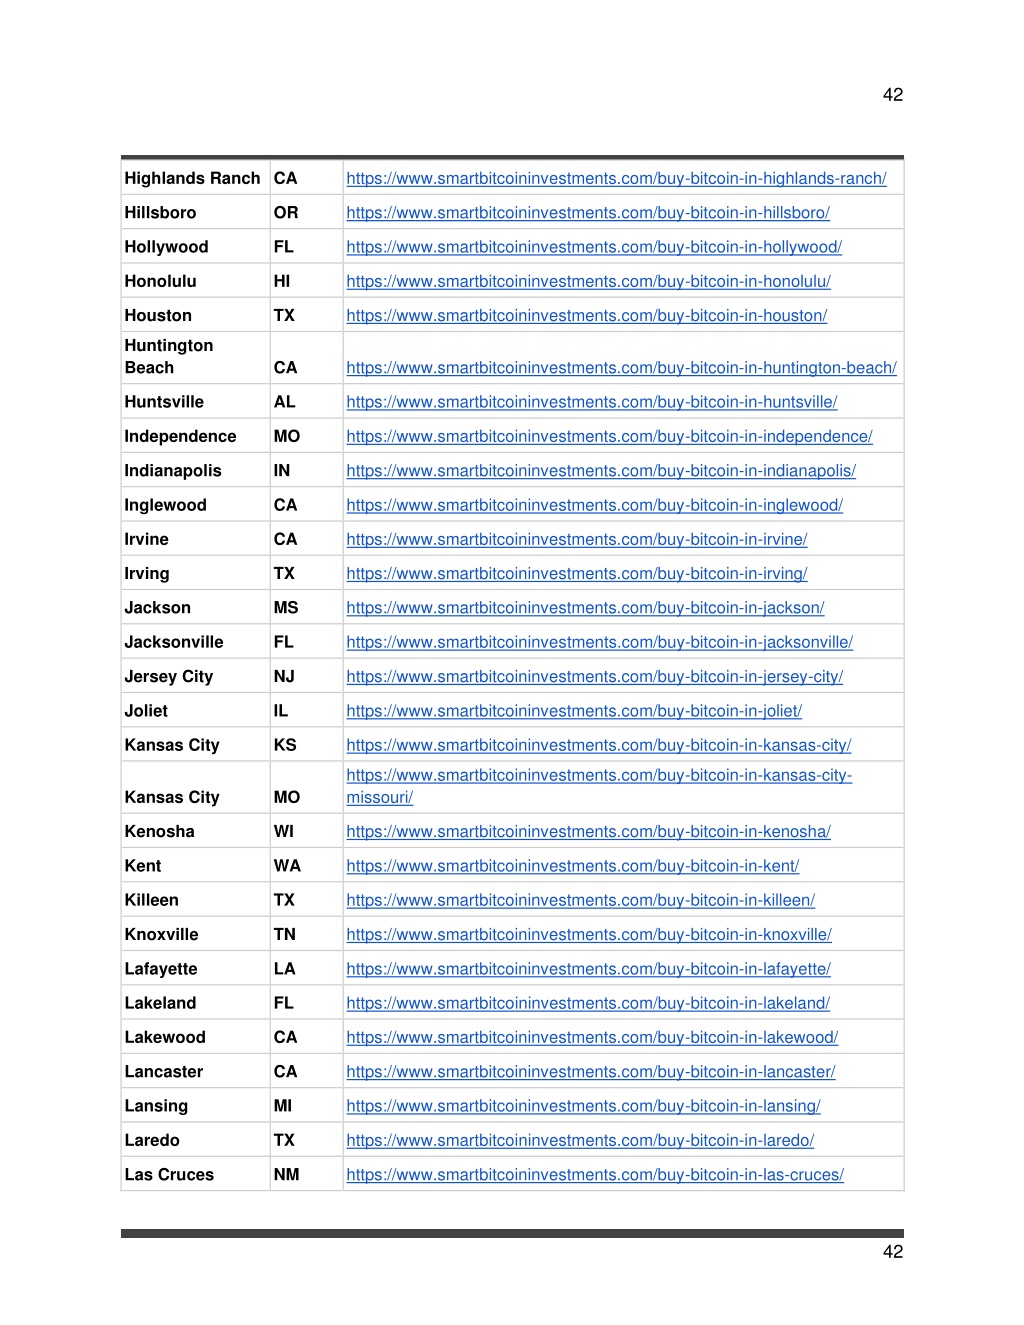Visit the Indianapolis bitcoin URL
Viewport: 1024px width, 1325px height.
[x=601, y=470]
